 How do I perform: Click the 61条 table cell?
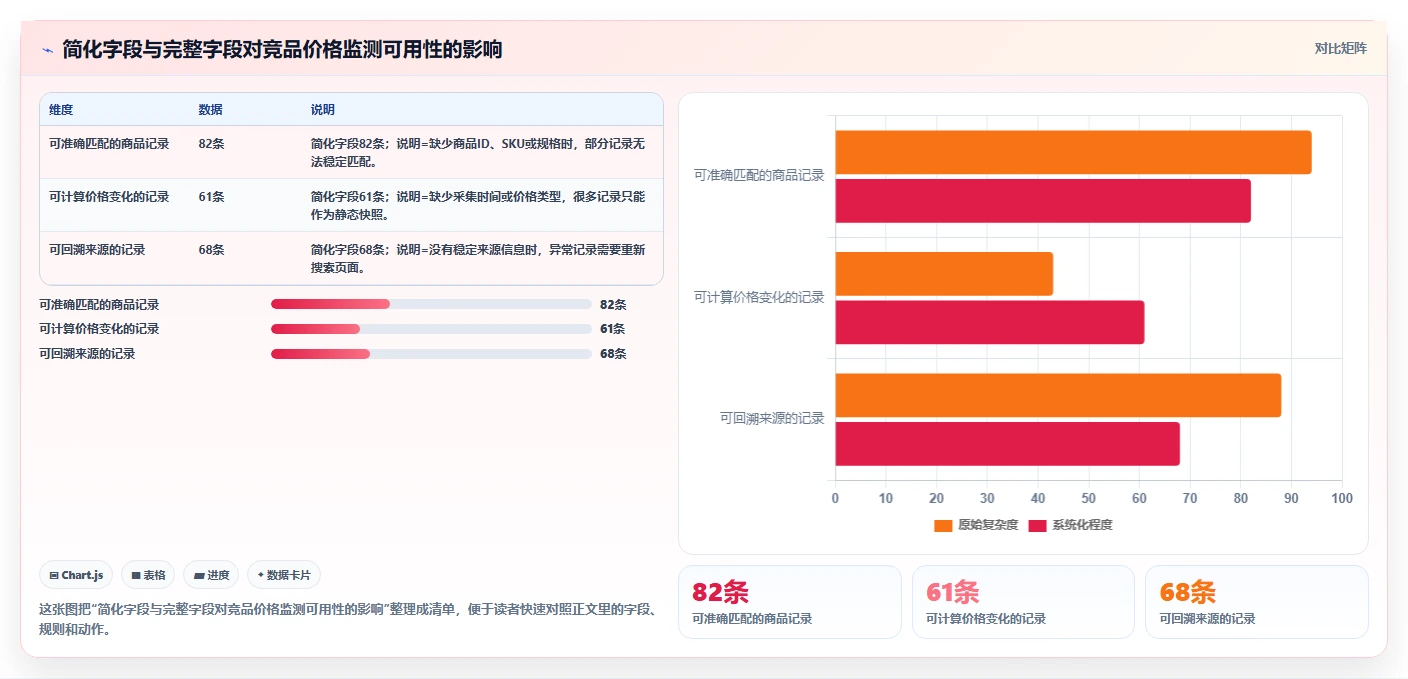(x=211, y=196)
